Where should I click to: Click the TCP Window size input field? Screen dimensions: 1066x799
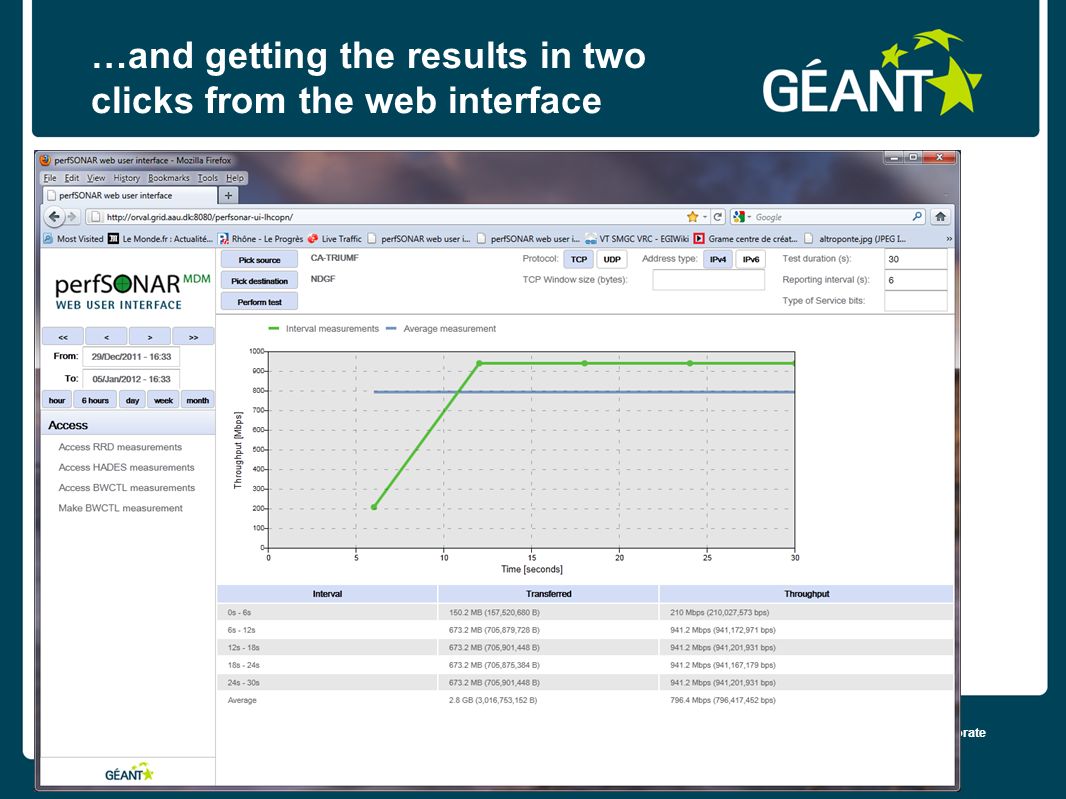pos(708,279)
